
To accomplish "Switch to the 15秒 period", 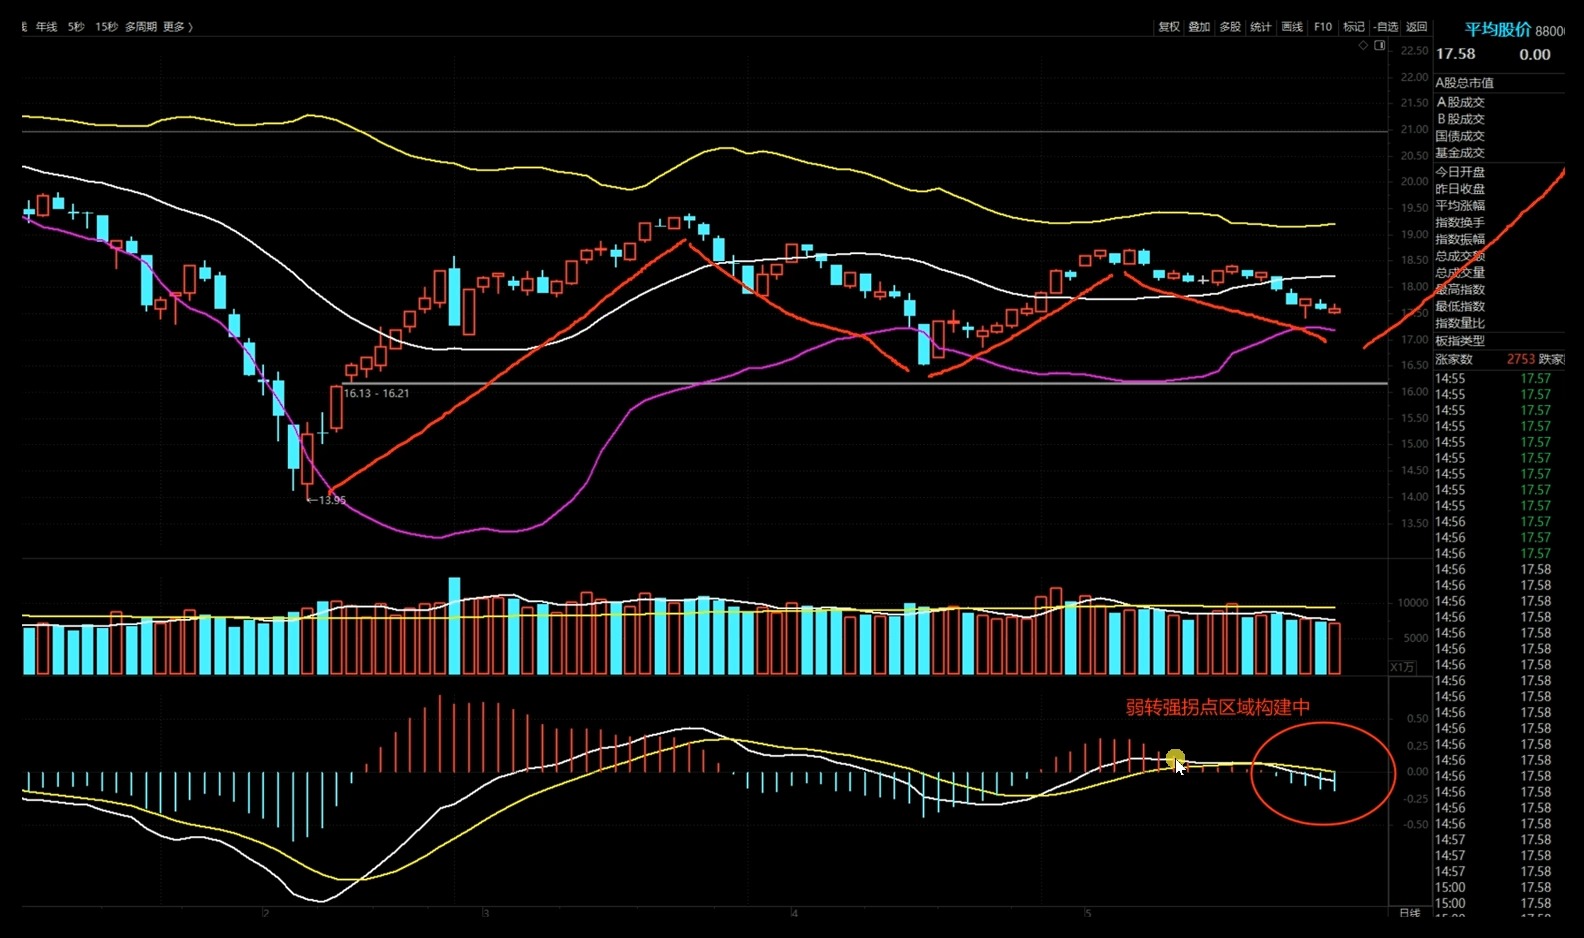I will click(x=106, y=27).
